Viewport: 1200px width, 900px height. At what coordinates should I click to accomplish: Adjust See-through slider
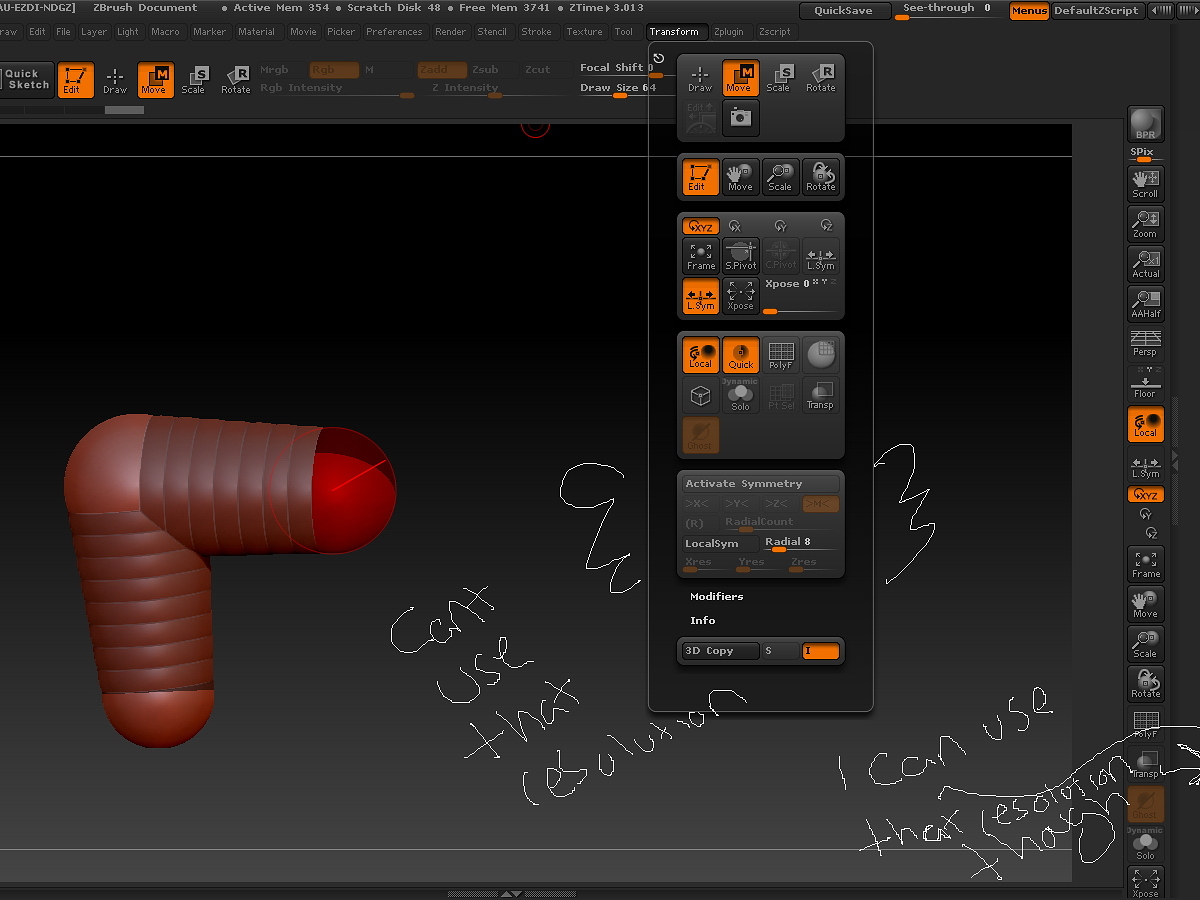[947, 11]
